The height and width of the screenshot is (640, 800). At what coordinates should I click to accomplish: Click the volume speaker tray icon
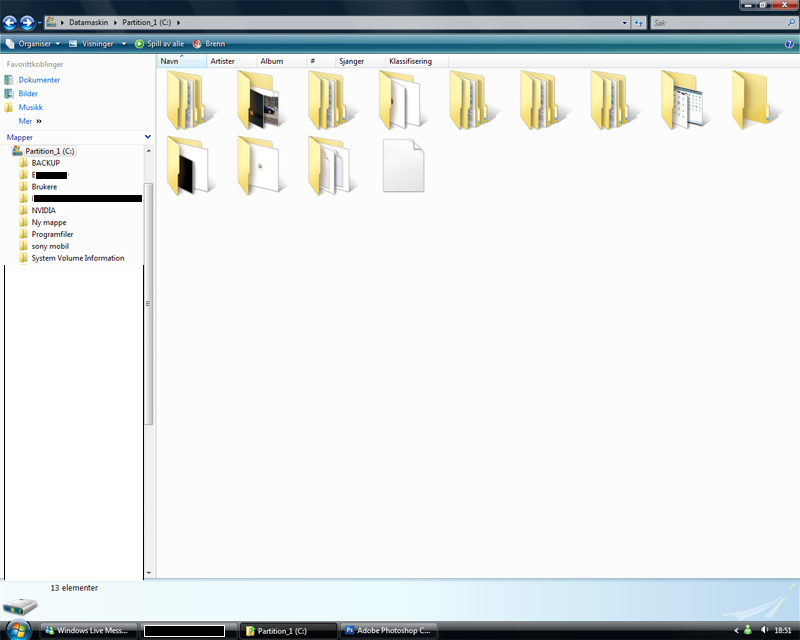(x=762, y=630)
